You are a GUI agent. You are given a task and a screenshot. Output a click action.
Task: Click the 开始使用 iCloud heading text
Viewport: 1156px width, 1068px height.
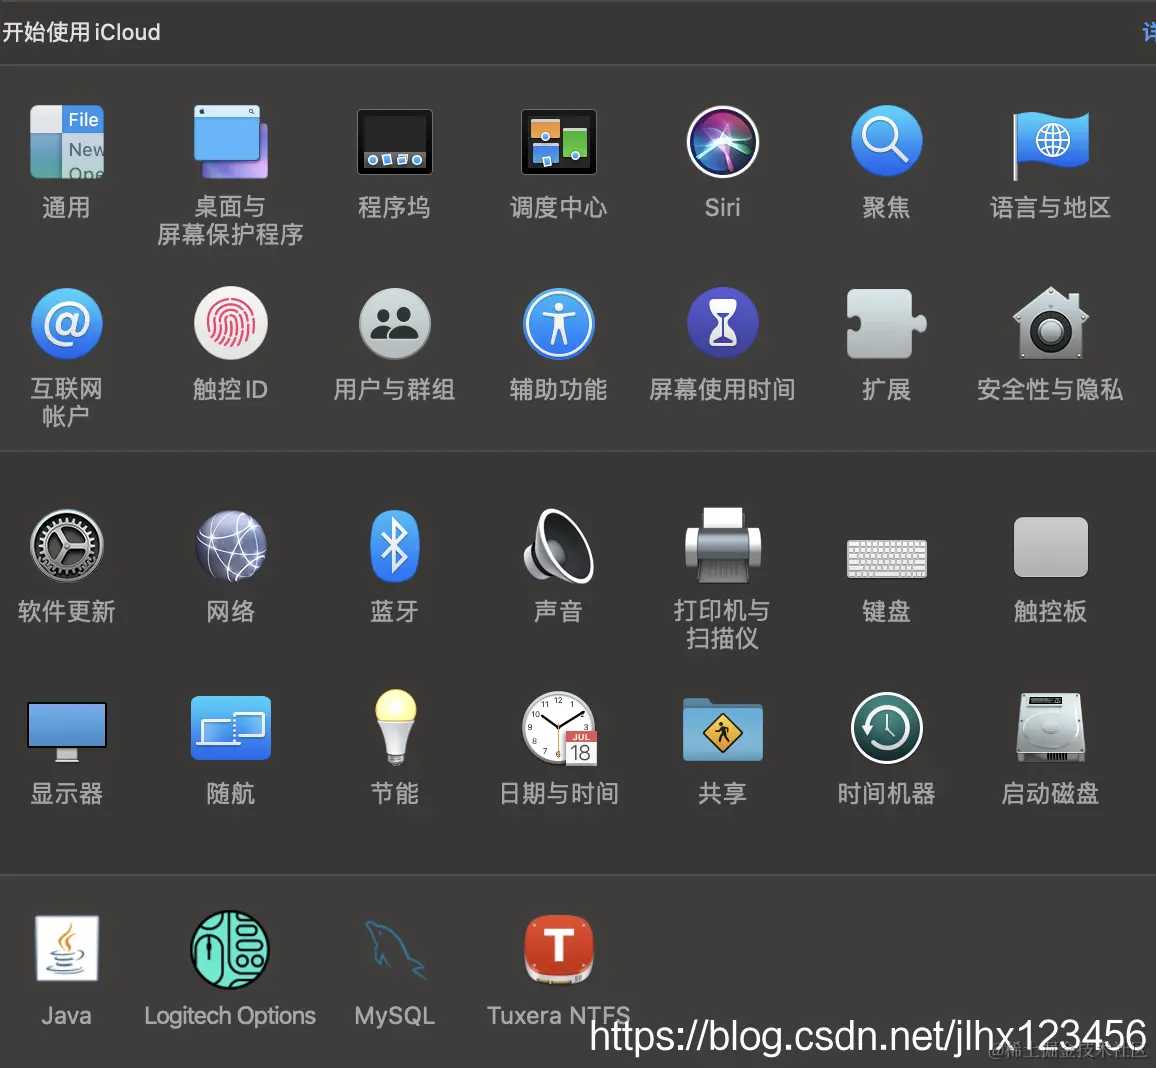coord(81,32)
